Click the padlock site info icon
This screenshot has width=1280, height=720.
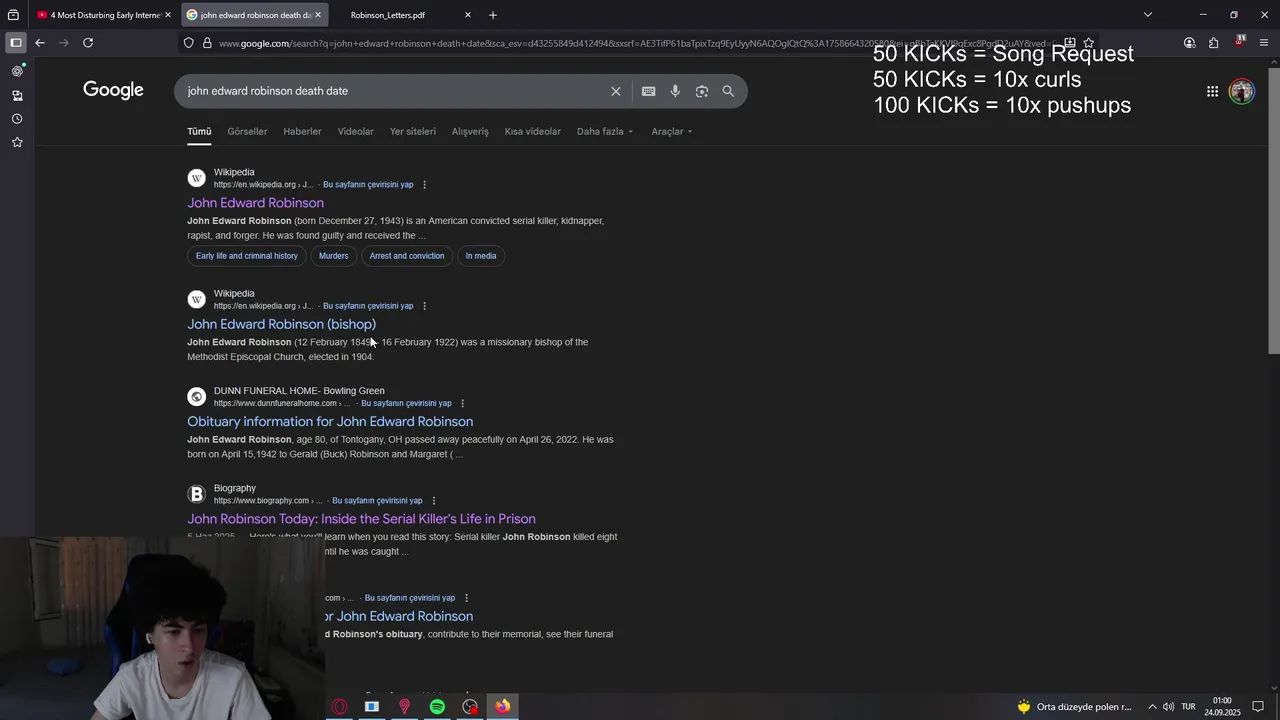[207, 43]
